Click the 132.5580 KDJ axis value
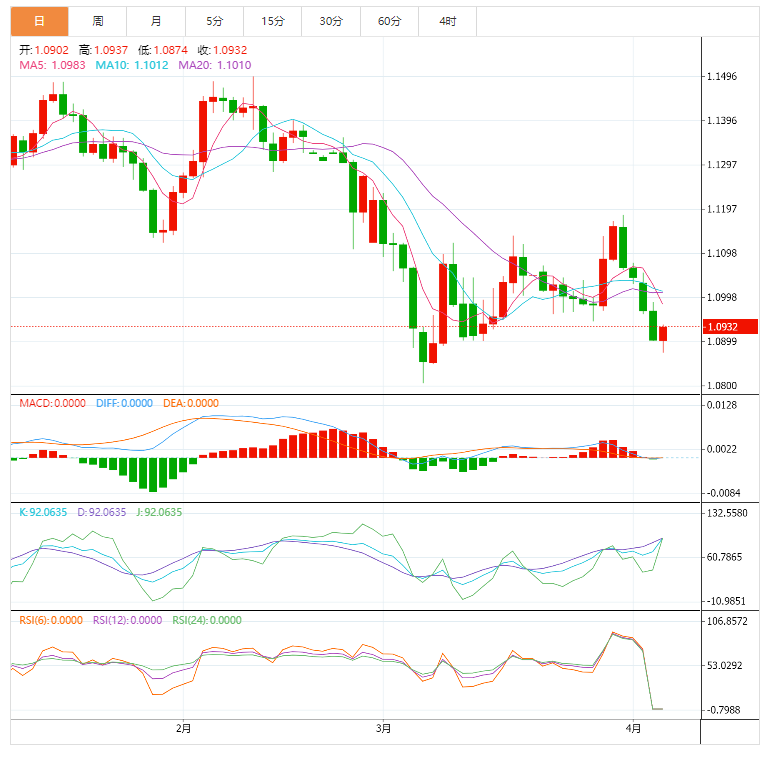Viewport: 767px width, 760px height. tap(727, 513)
